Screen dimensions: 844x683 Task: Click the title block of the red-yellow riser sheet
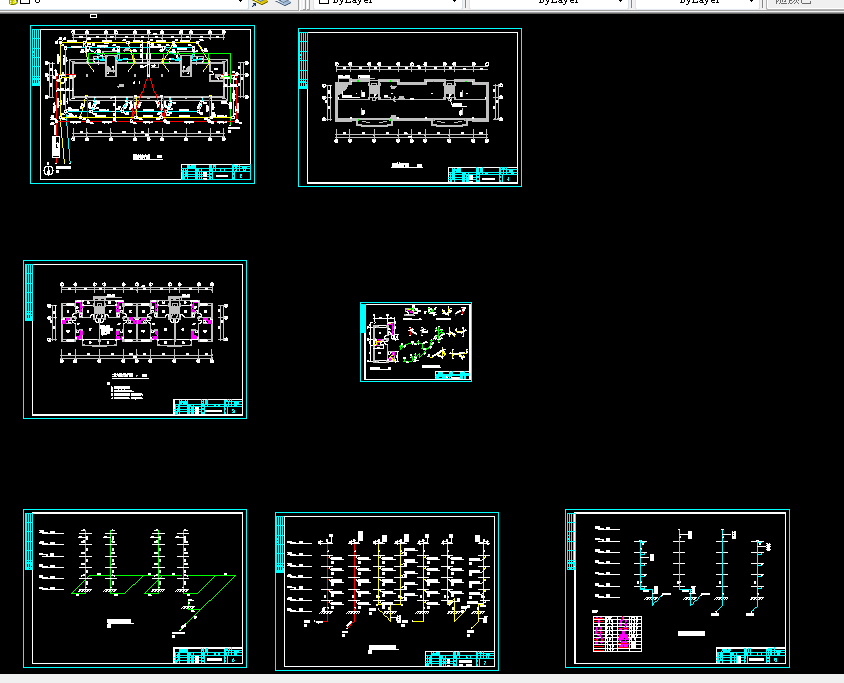click(460, 659)
